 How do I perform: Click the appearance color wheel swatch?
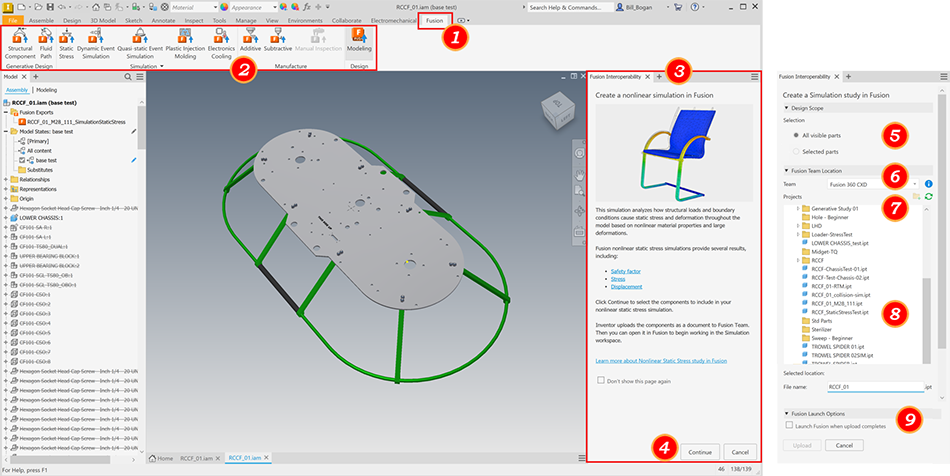(224, 7)
